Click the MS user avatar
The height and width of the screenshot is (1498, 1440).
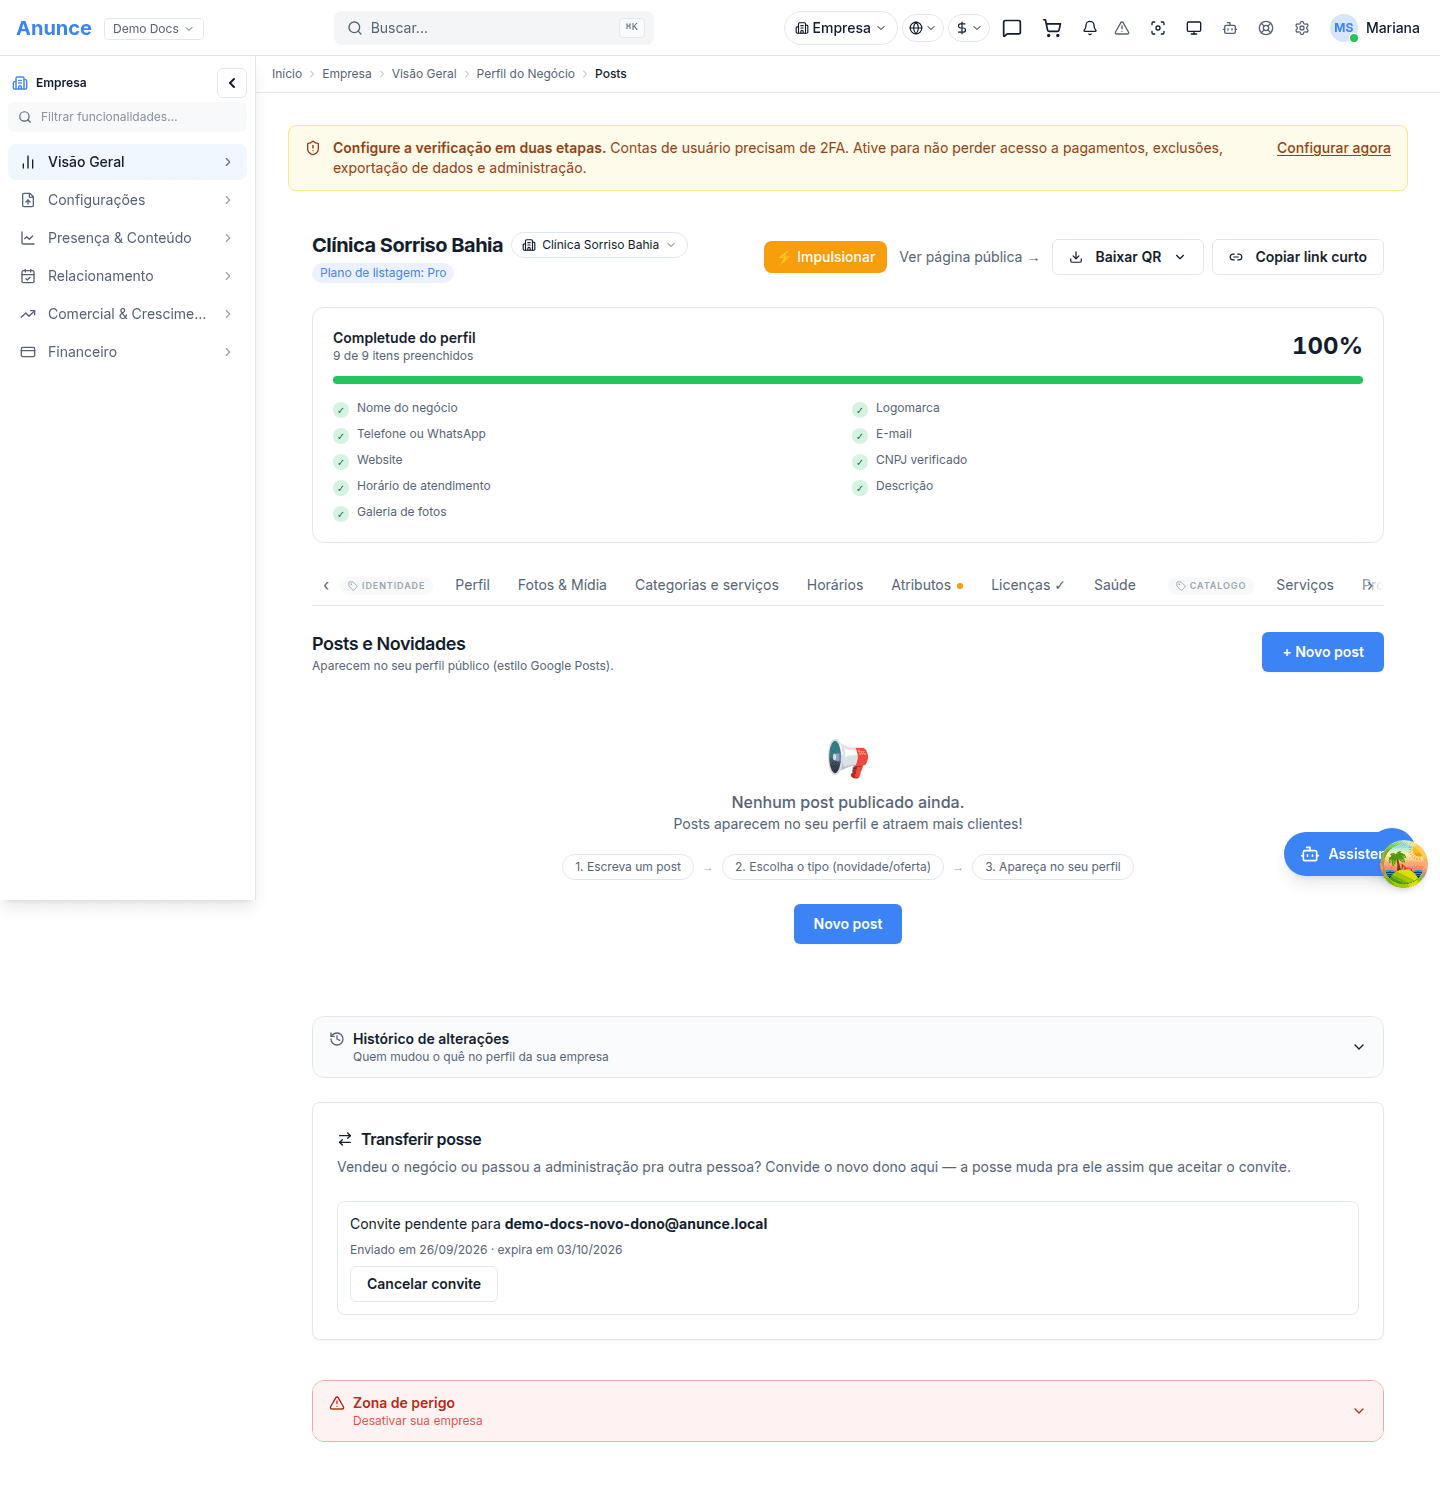coord(1343,28)
